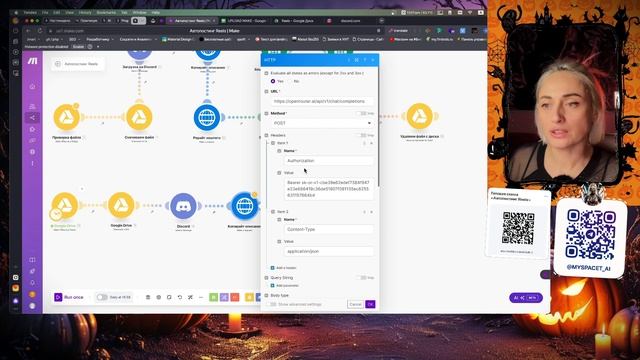Remove header Item 1 with its X icon
This screenshot has width=640, height=360.
coord(371,143)
